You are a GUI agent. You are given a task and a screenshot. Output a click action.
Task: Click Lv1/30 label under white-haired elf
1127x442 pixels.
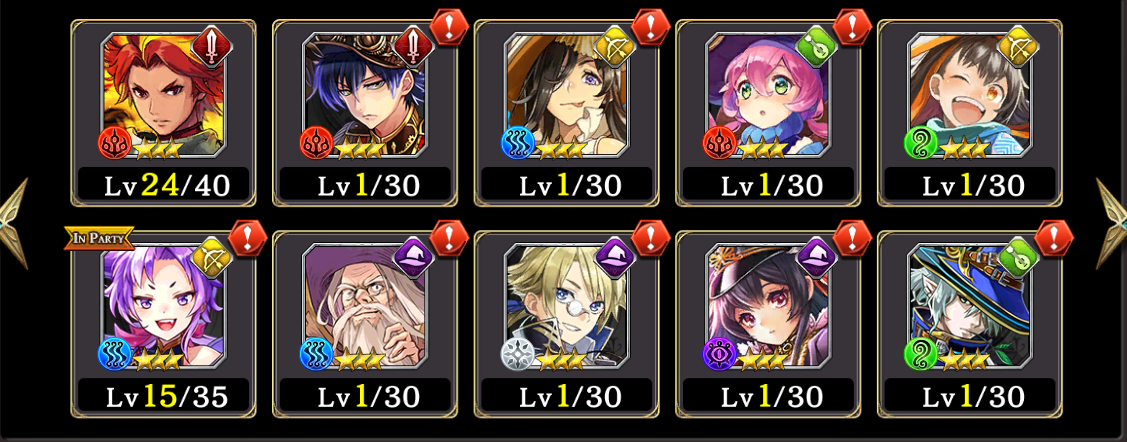pos(970,397)
